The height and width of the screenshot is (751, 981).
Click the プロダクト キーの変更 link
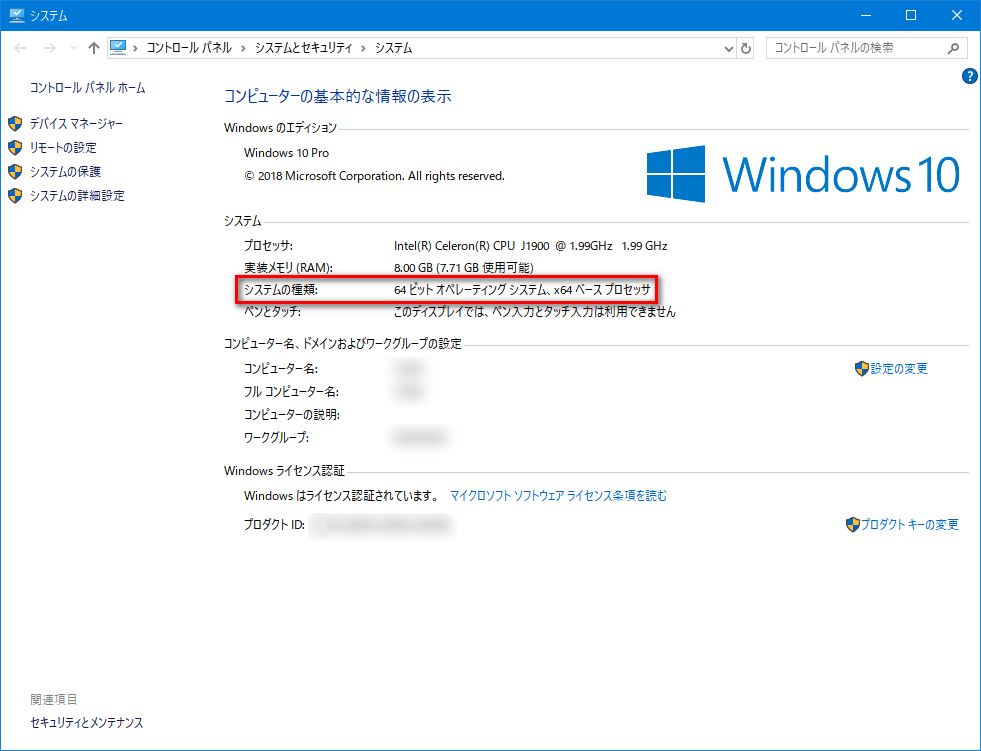(909, 525)
